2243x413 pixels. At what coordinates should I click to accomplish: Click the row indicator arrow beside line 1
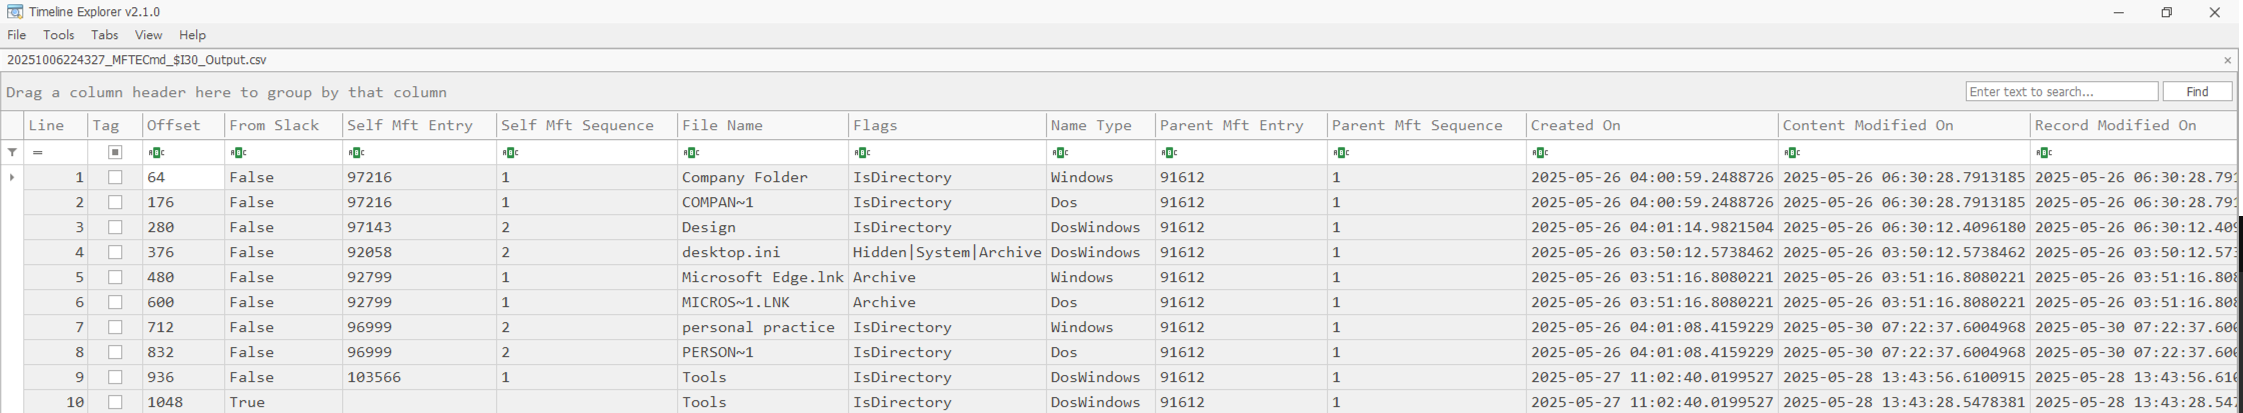coord(12,177)
